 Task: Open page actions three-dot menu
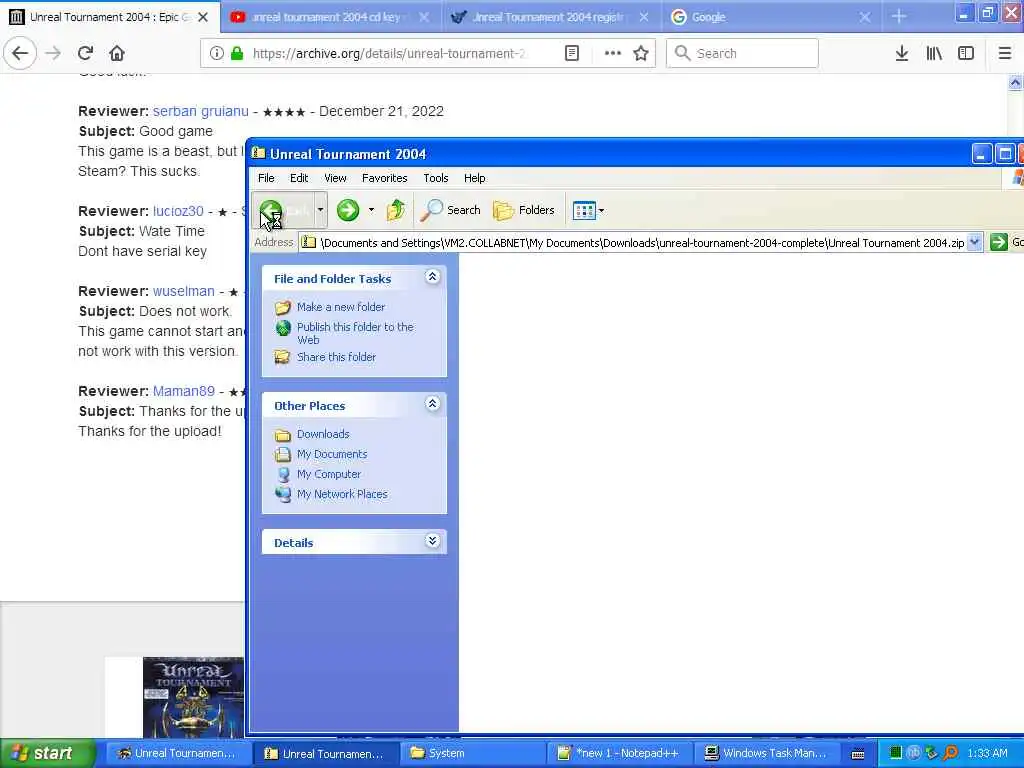coord(613,53)
